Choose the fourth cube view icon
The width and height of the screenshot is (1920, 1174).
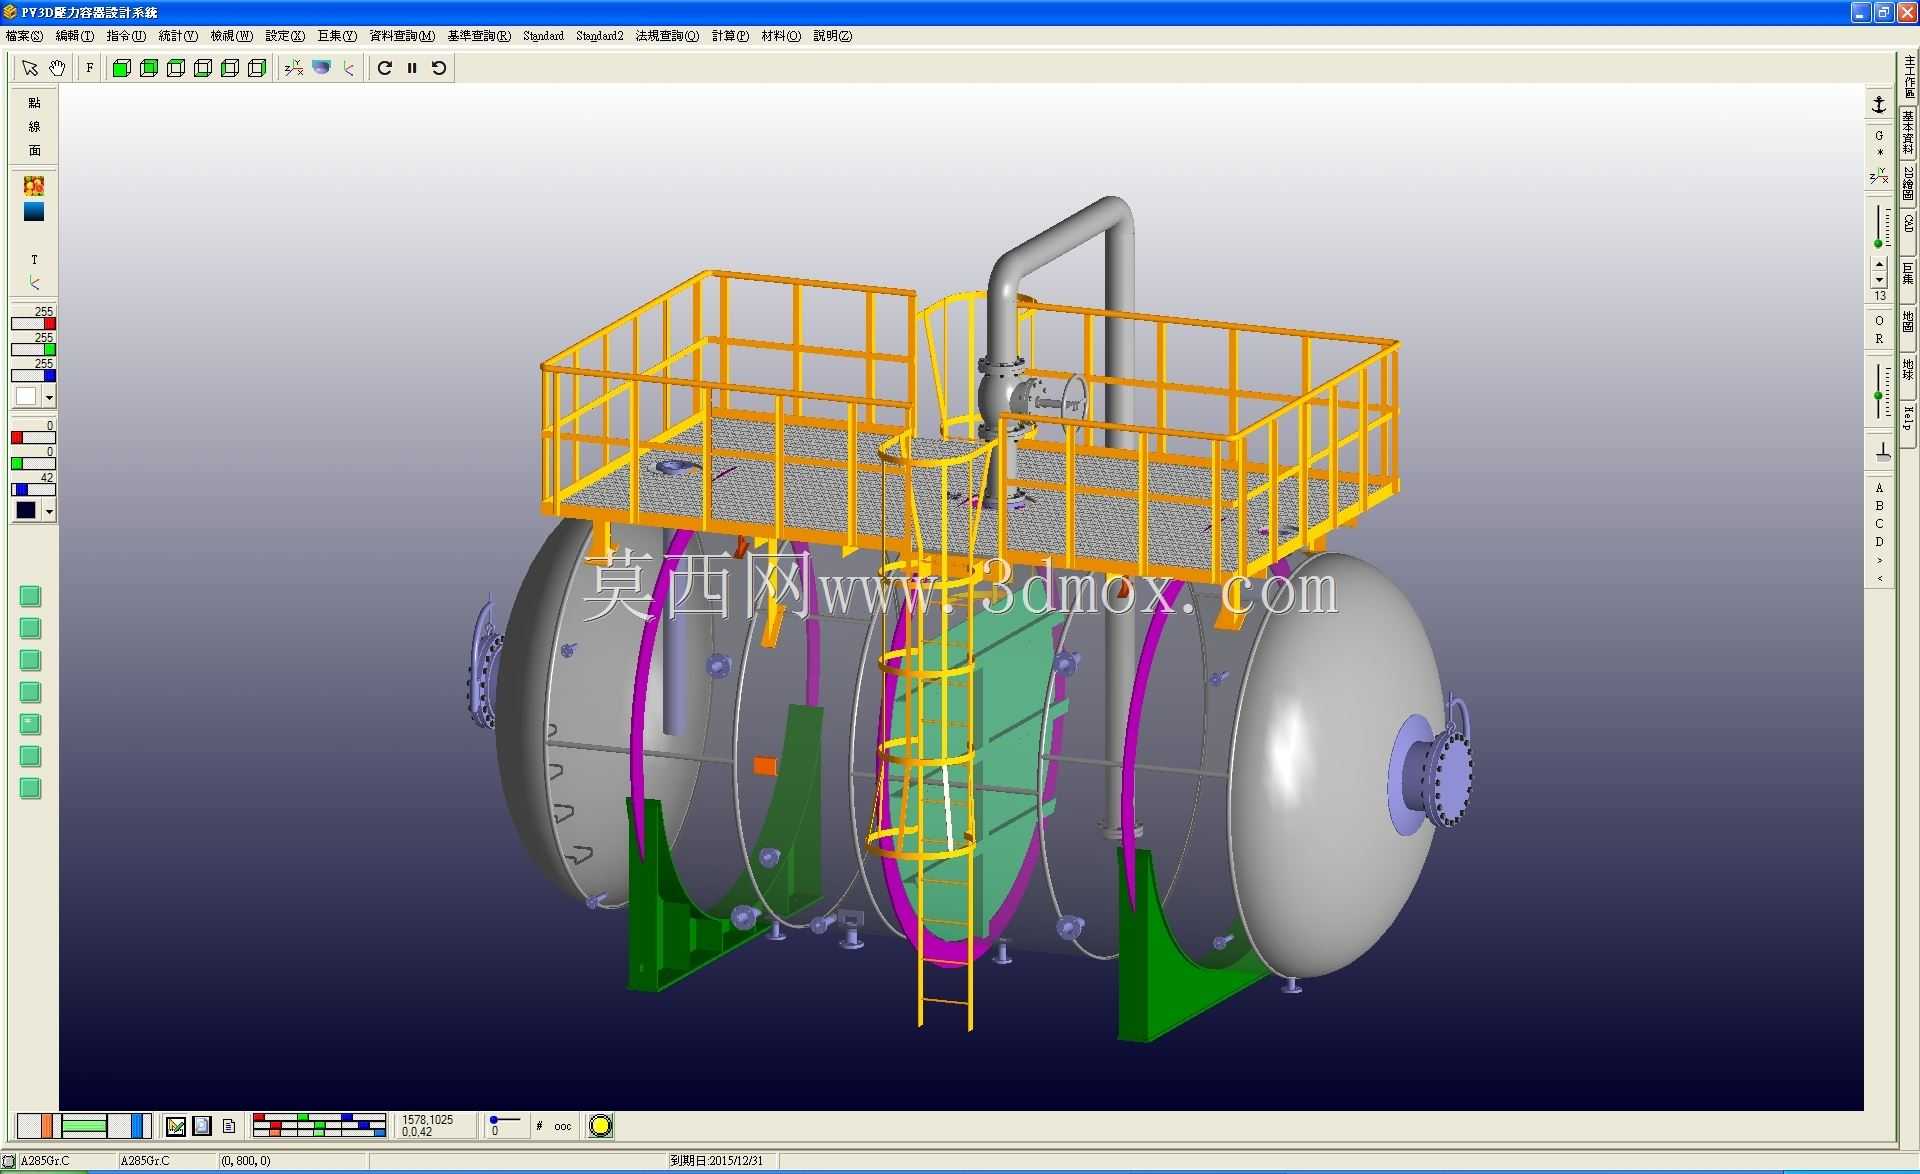203,68
